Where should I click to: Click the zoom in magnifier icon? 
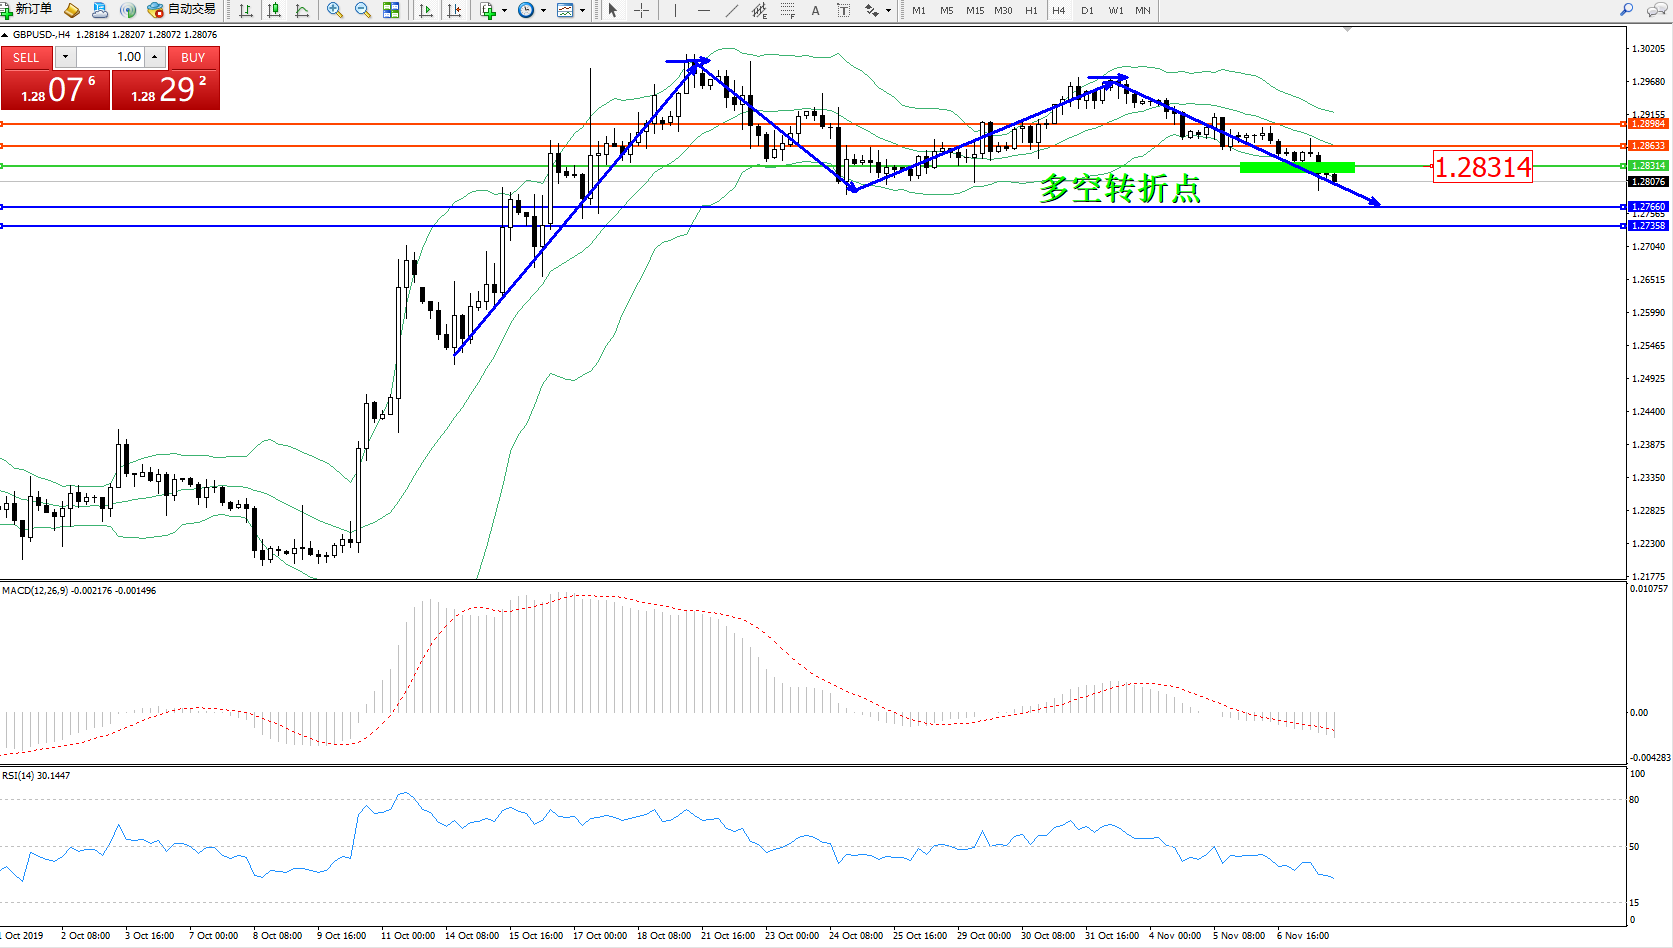click(x=334, y=10)
